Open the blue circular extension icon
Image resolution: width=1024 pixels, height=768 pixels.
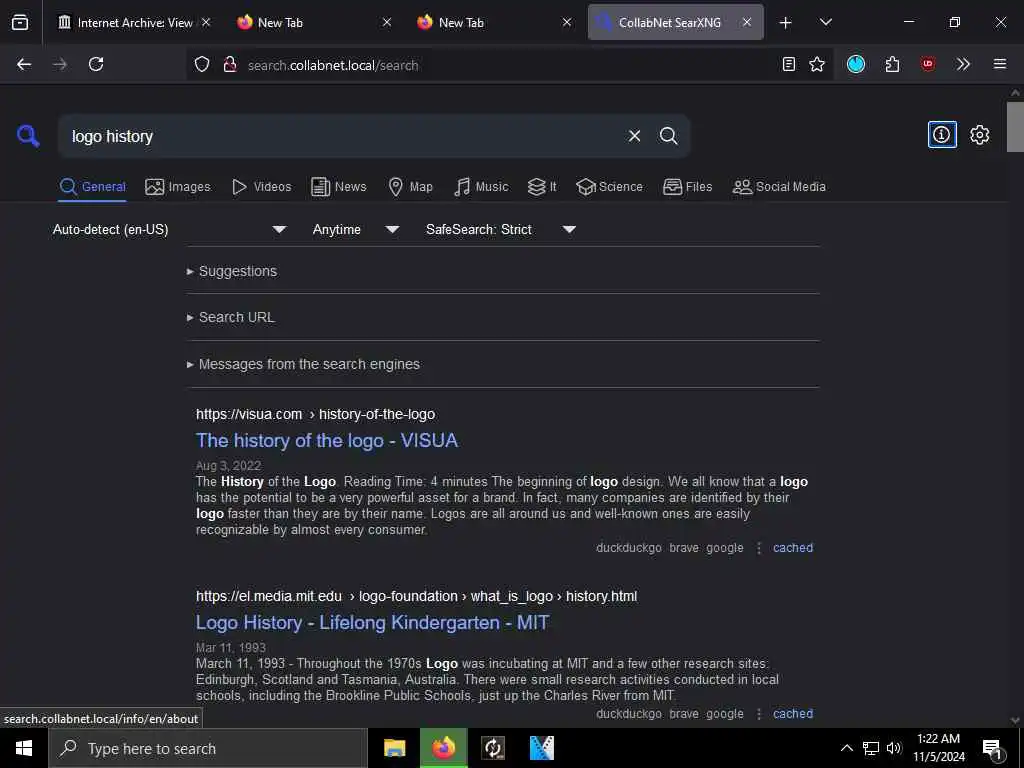[x=856, y=64]
